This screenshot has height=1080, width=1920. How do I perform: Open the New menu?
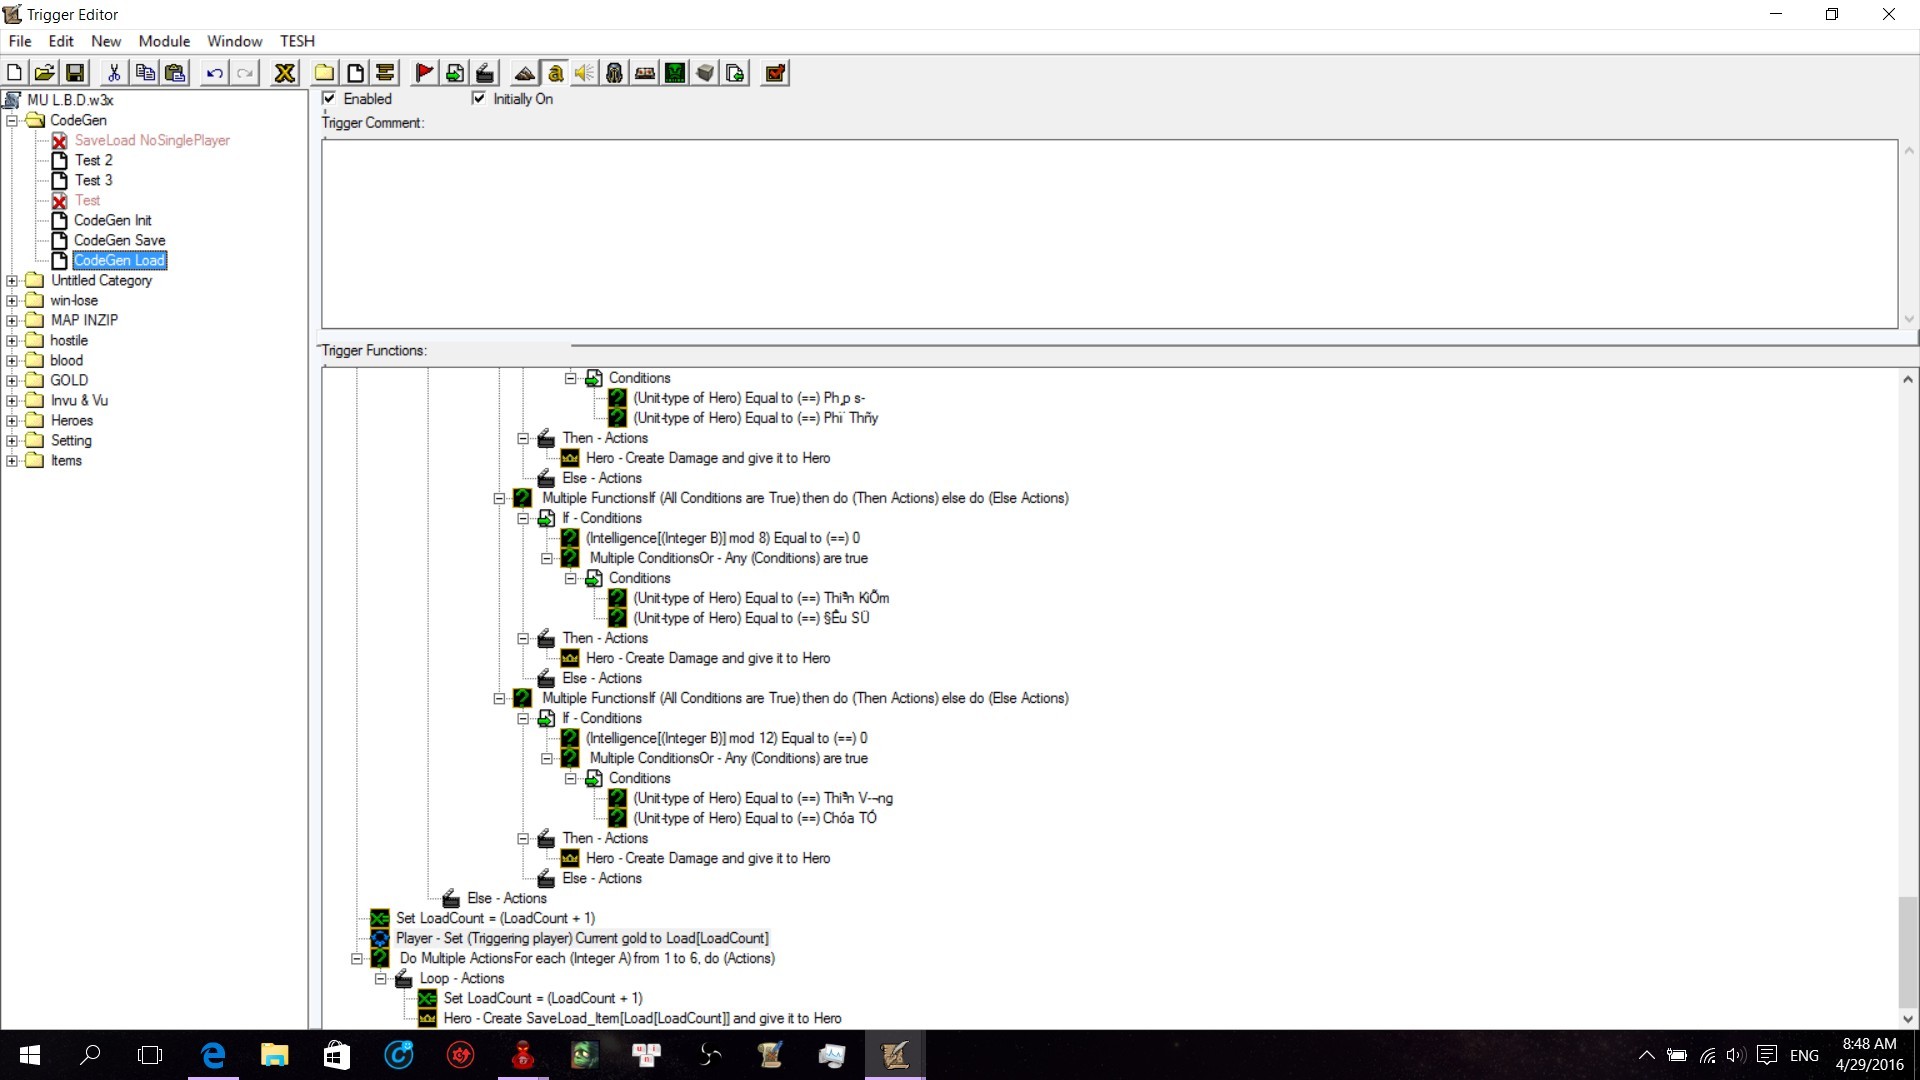106,41
